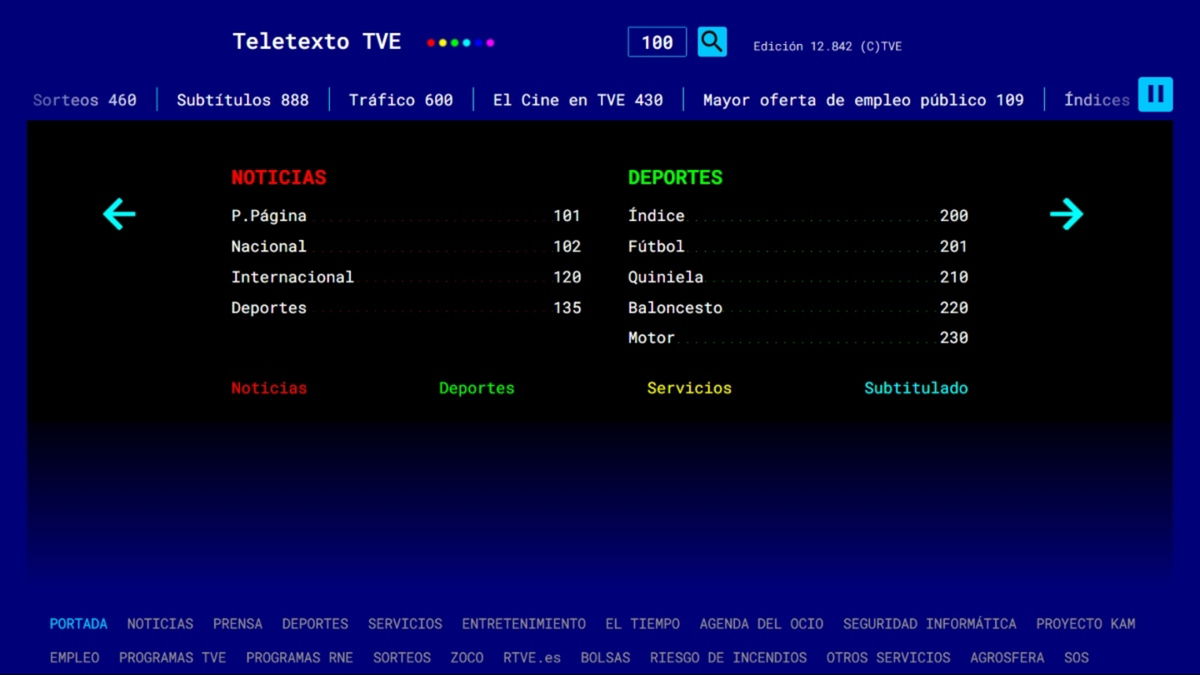Image resolution: width=1200 pixels, height=675 pixels.
Task: Open Subtítulos 888
Action: pyautogui.click(x=243, y=99)
